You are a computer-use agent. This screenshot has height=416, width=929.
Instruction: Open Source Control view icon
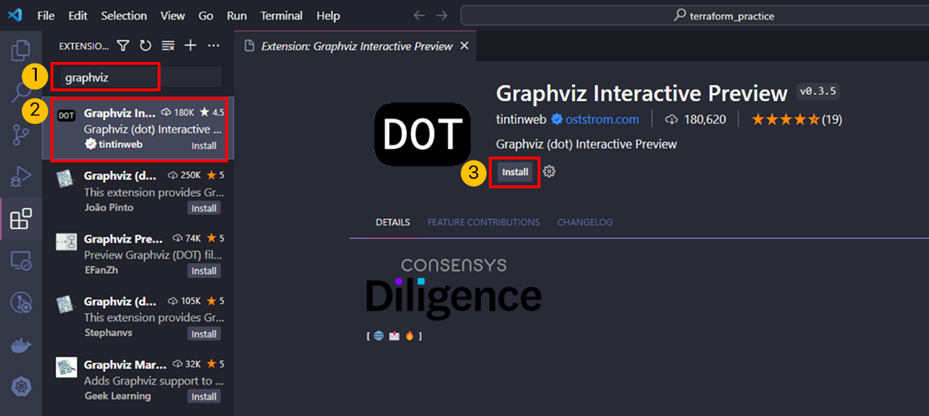click(x=21, y=135)
